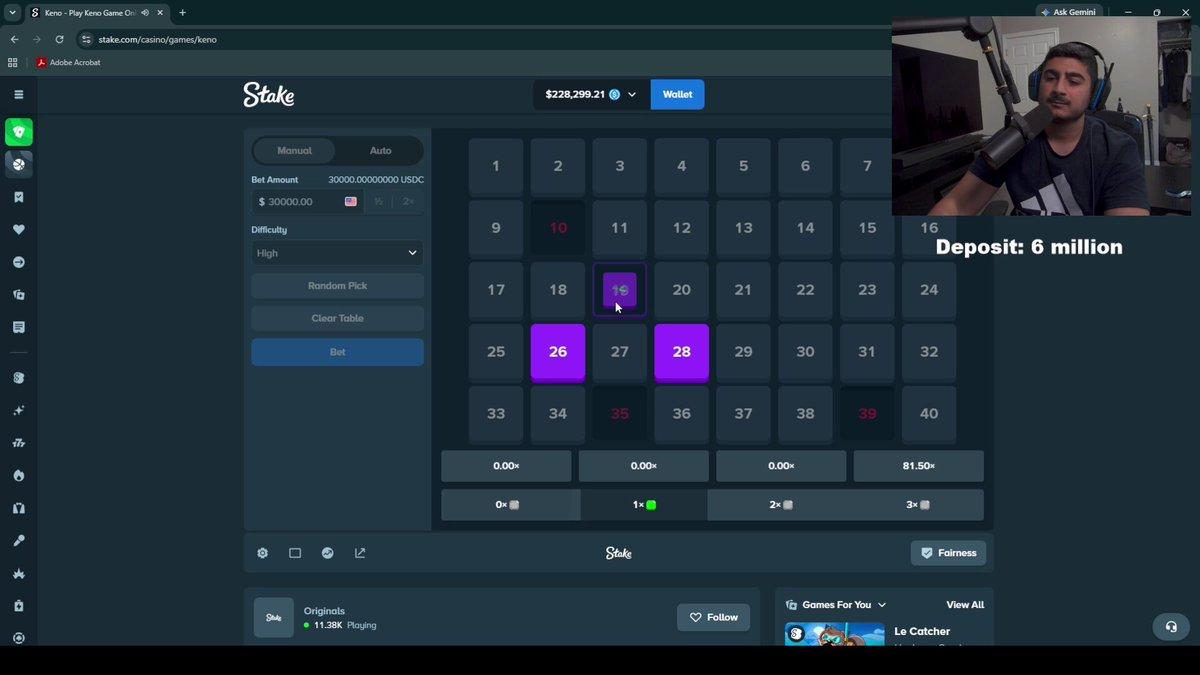Open the crown flame sidebar icon
The image size is (1200, 675).
pos(18,573)
